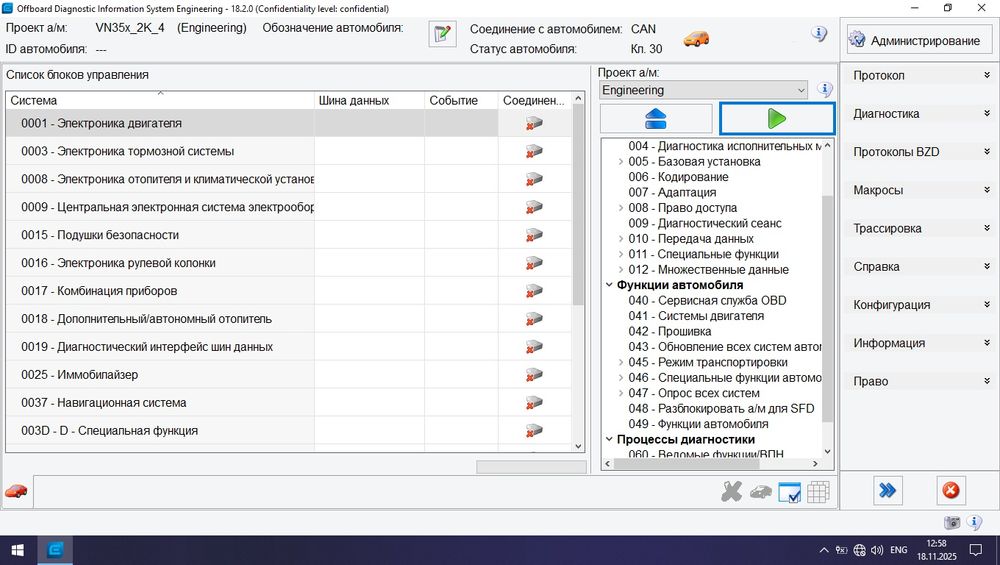Viewport: 1000px width, 565px height.
Task: Click the ODIS app icon in the taskbar
Action: click(x=55, y=550)
